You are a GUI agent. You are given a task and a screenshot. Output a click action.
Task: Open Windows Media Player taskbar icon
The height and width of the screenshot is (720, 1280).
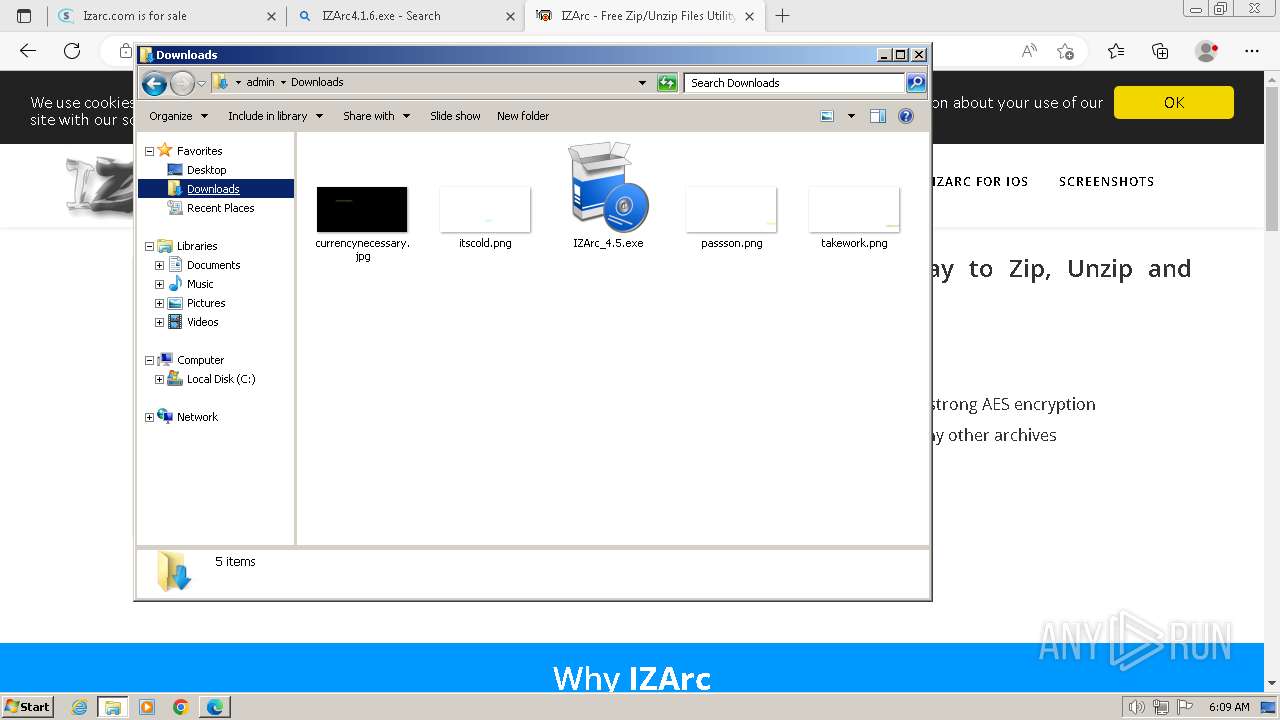pyautogui.click(x=147, y=707)
